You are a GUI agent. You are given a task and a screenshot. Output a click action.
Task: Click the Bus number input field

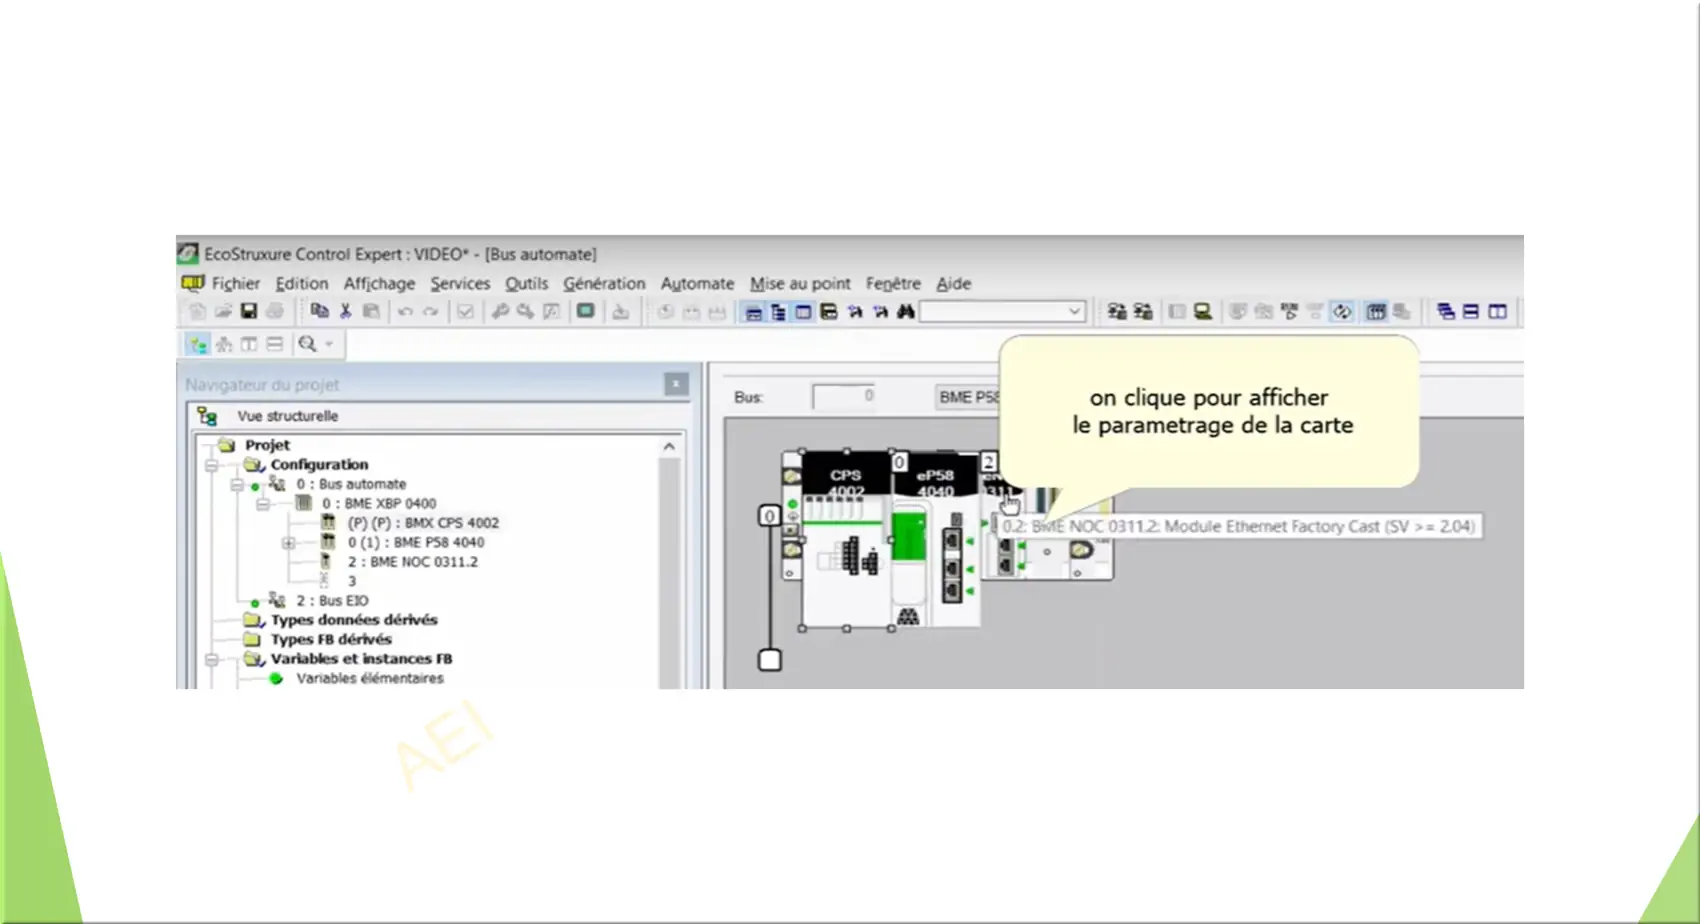pos(844,397)
